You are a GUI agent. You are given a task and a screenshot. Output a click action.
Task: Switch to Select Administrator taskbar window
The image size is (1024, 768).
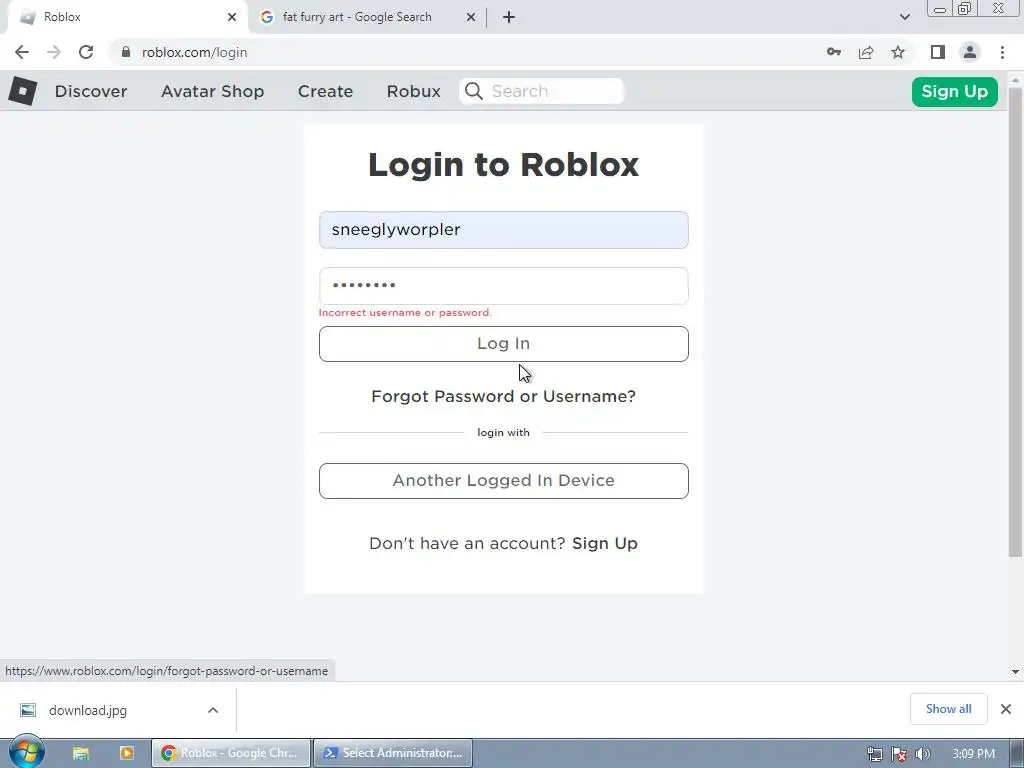pos(393,753)
